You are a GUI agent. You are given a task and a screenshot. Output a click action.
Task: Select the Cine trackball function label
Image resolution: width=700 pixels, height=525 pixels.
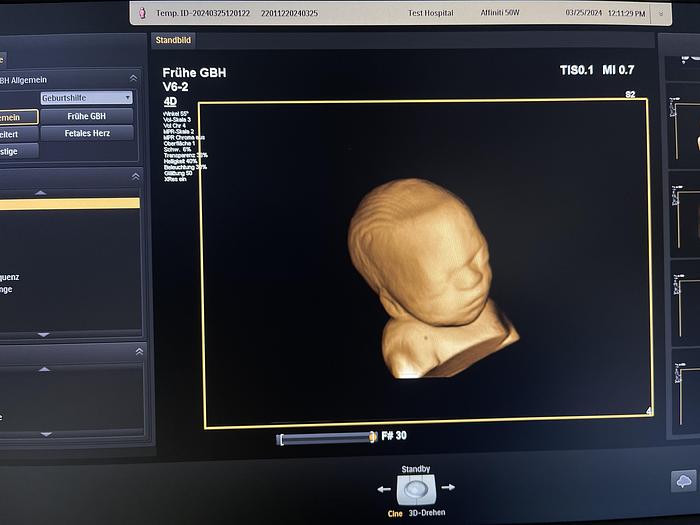(x=395, y=514)
